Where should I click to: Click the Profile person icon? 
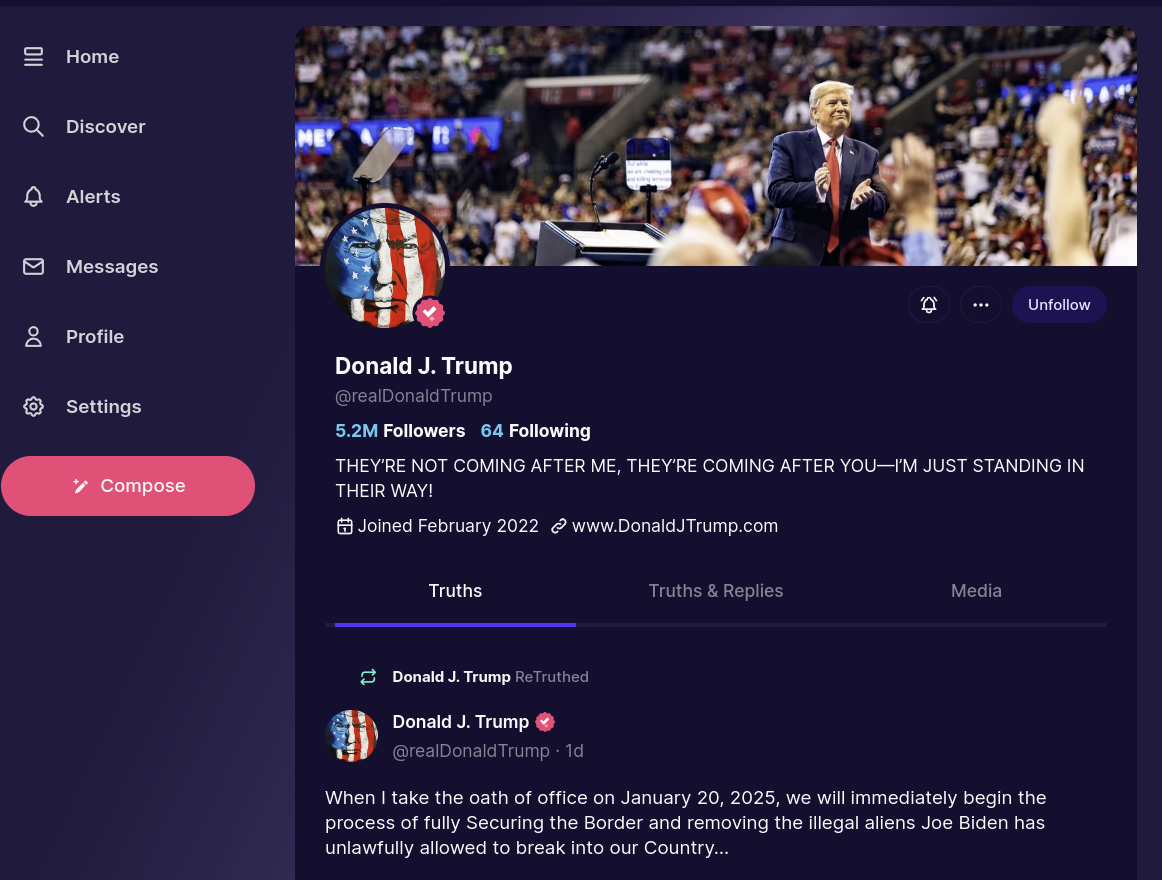point(33,337)
